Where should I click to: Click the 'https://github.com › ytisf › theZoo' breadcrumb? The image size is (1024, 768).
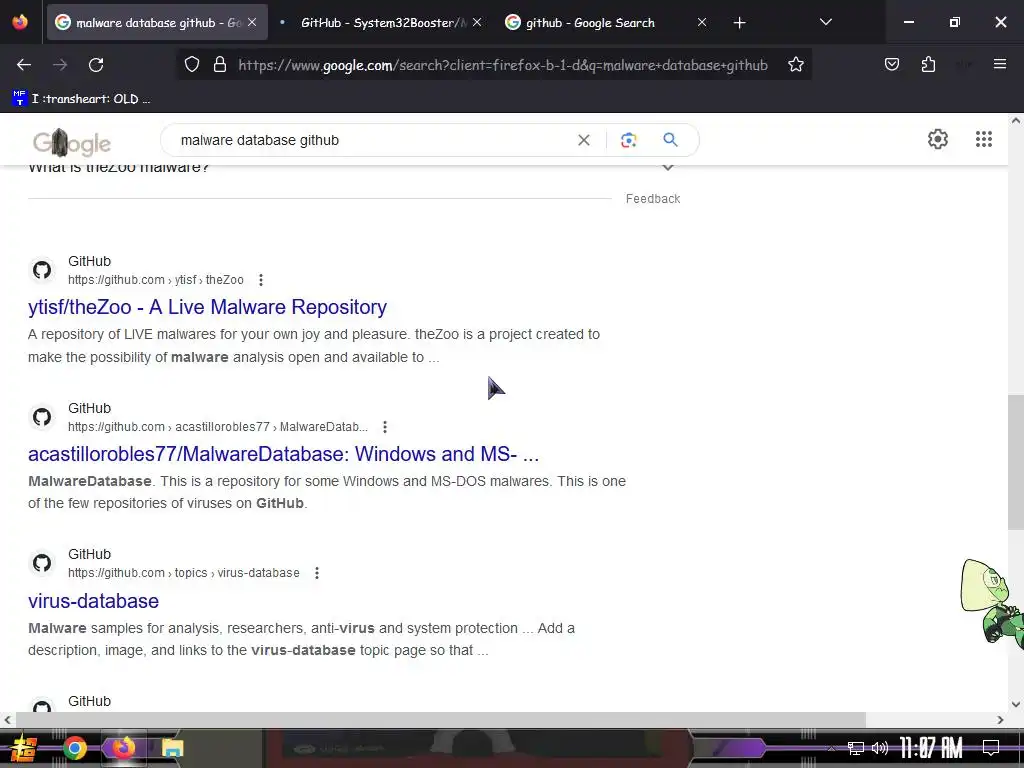(x=155, y=280)
